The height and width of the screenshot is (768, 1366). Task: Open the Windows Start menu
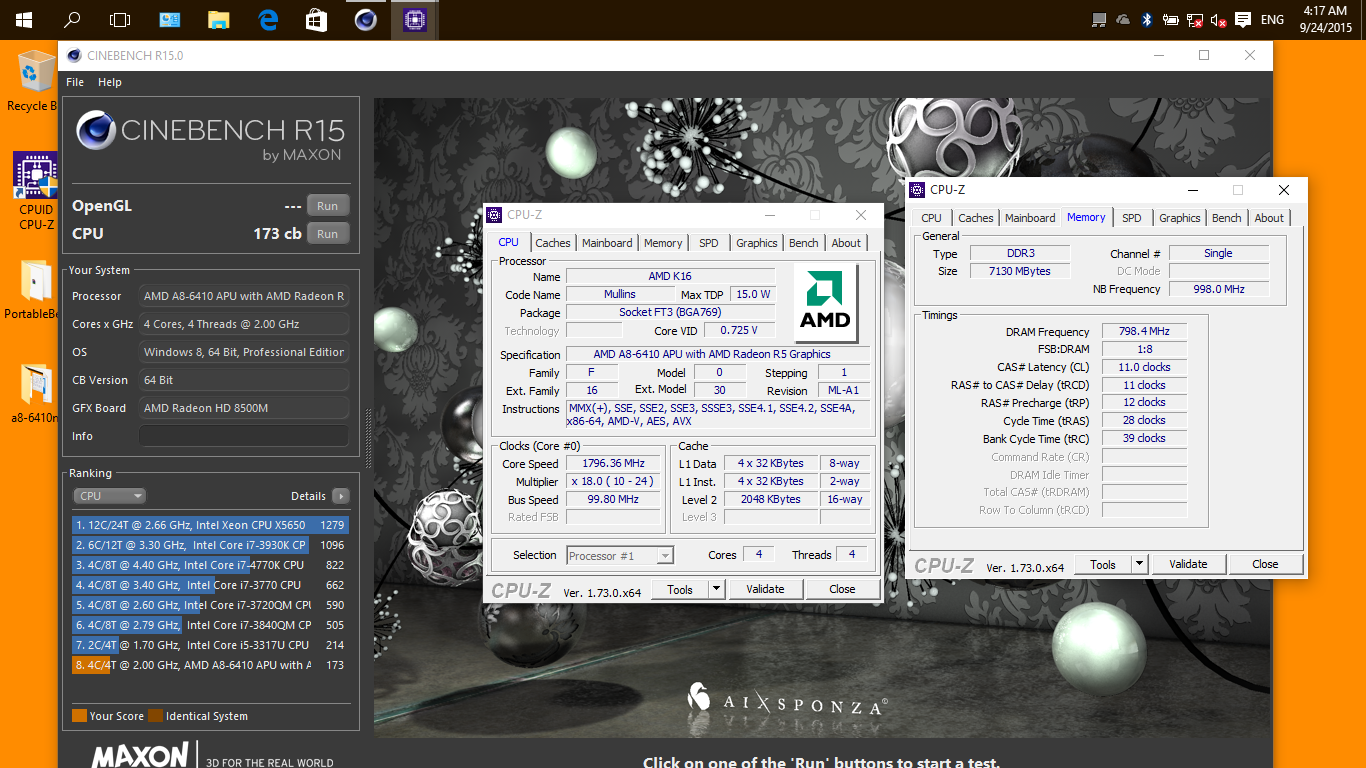point(24,20)
